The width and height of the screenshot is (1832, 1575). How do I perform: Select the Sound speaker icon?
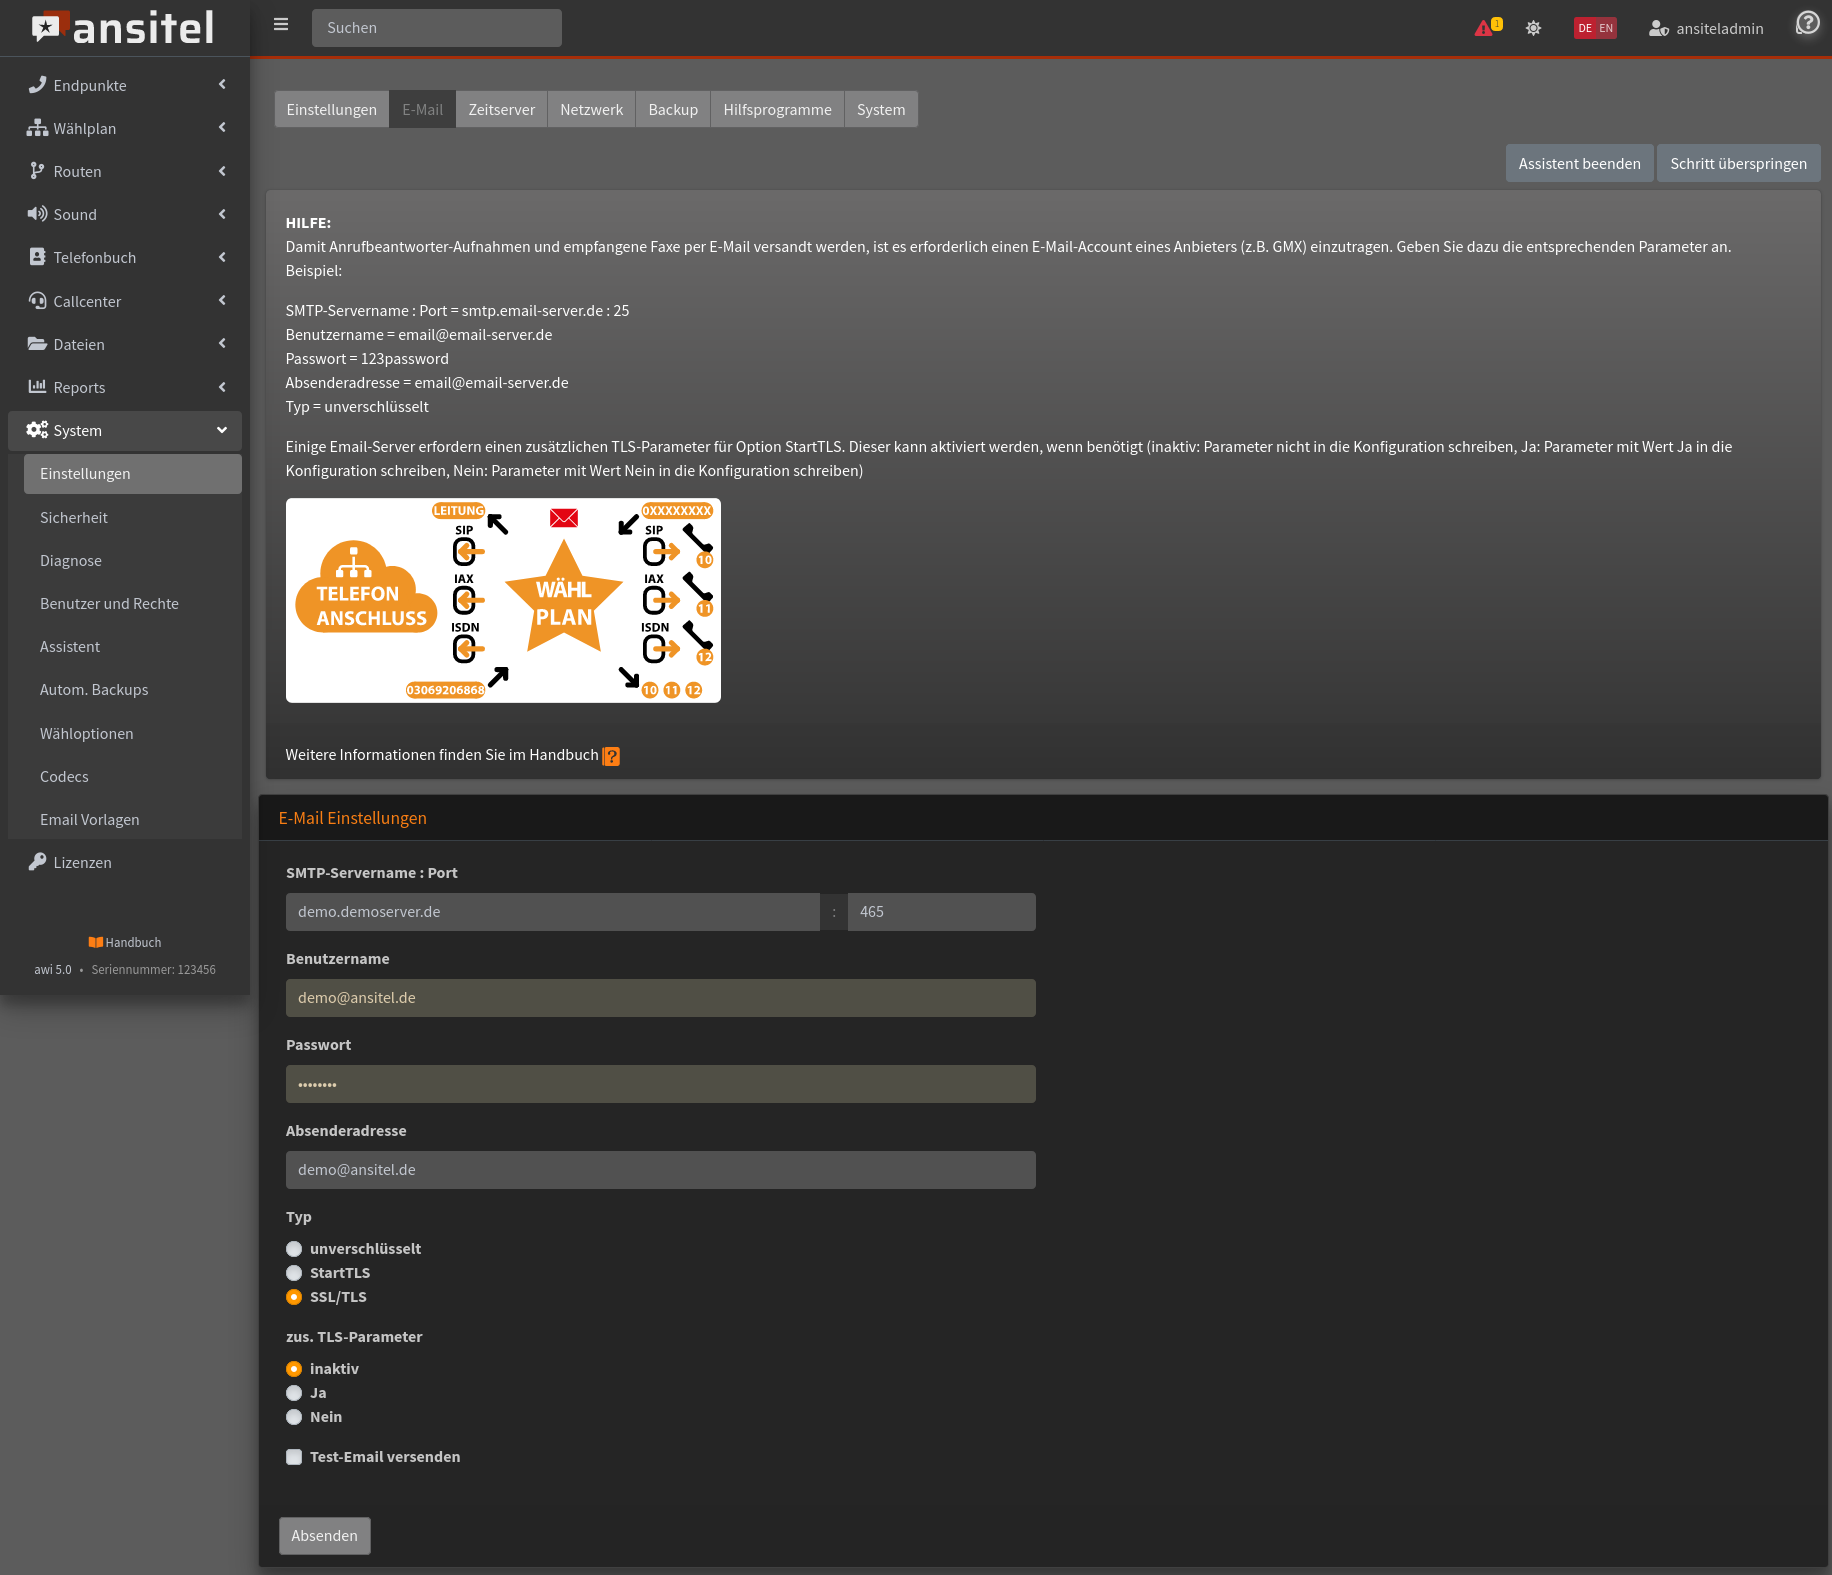(37, 214)
